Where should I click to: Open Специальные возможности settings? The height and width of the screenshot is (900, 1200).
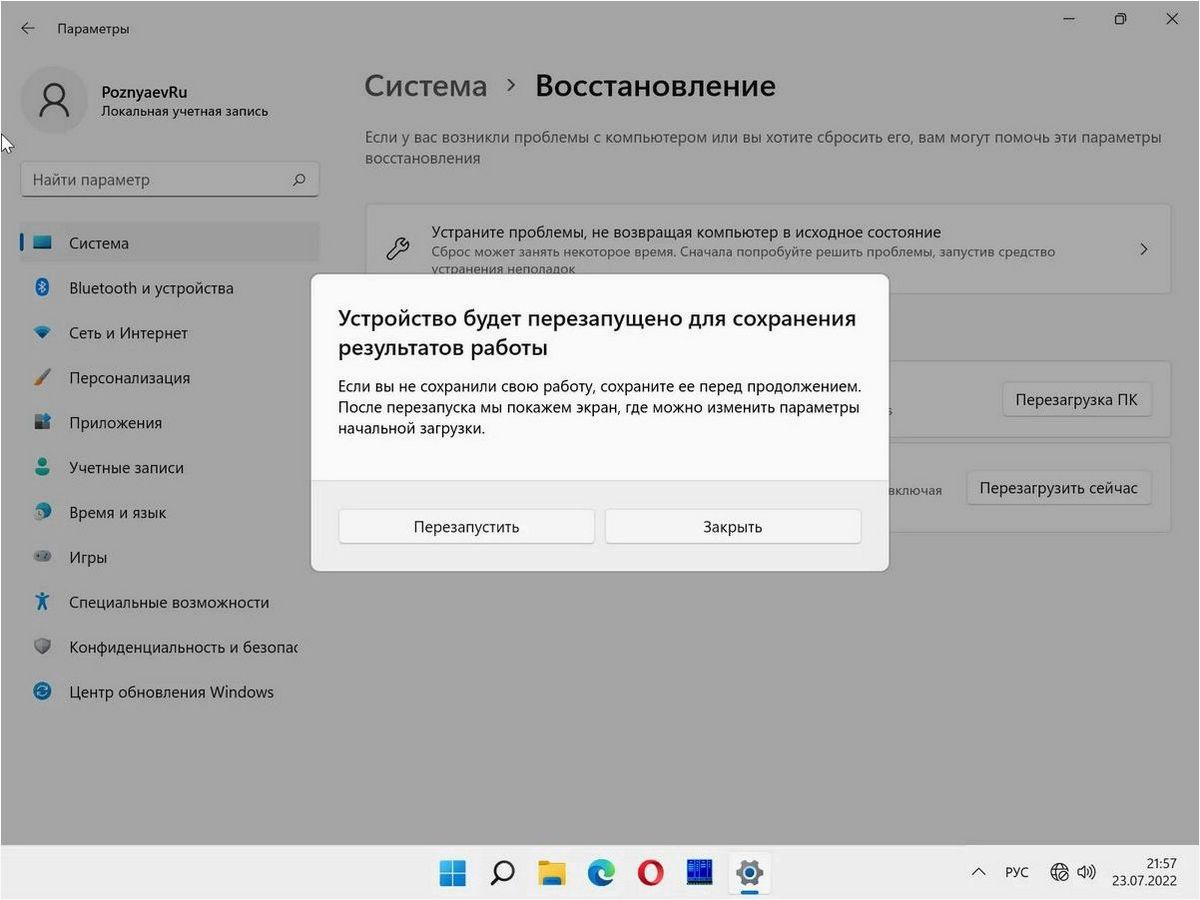click(169, 602)
